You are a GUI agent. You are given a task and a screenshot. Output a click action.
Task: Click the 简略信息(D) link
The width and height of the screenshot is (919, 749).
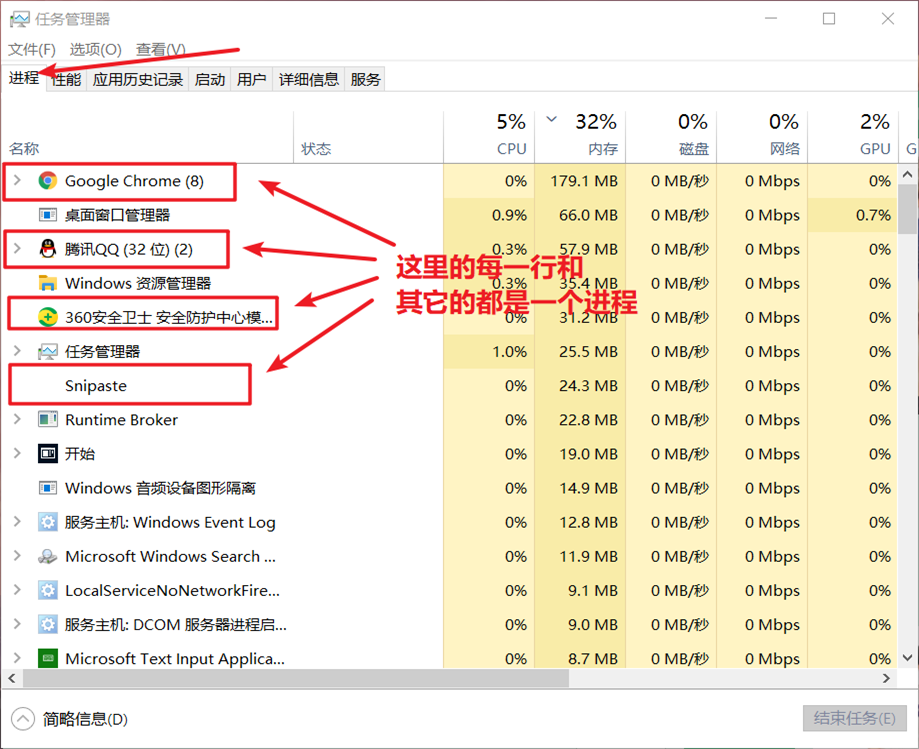point(85,719)
